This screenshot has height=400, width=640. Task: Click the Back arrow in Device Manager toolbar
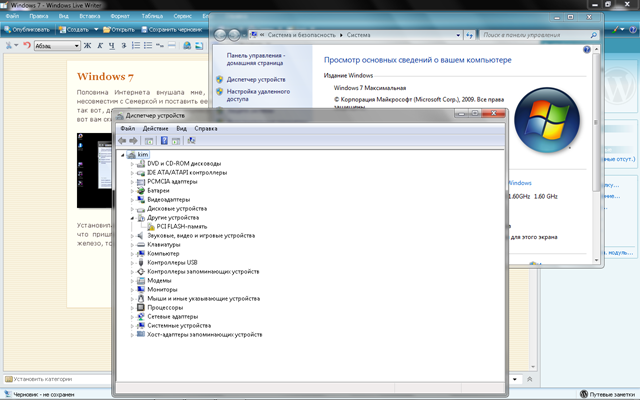(x=122, y=141)
